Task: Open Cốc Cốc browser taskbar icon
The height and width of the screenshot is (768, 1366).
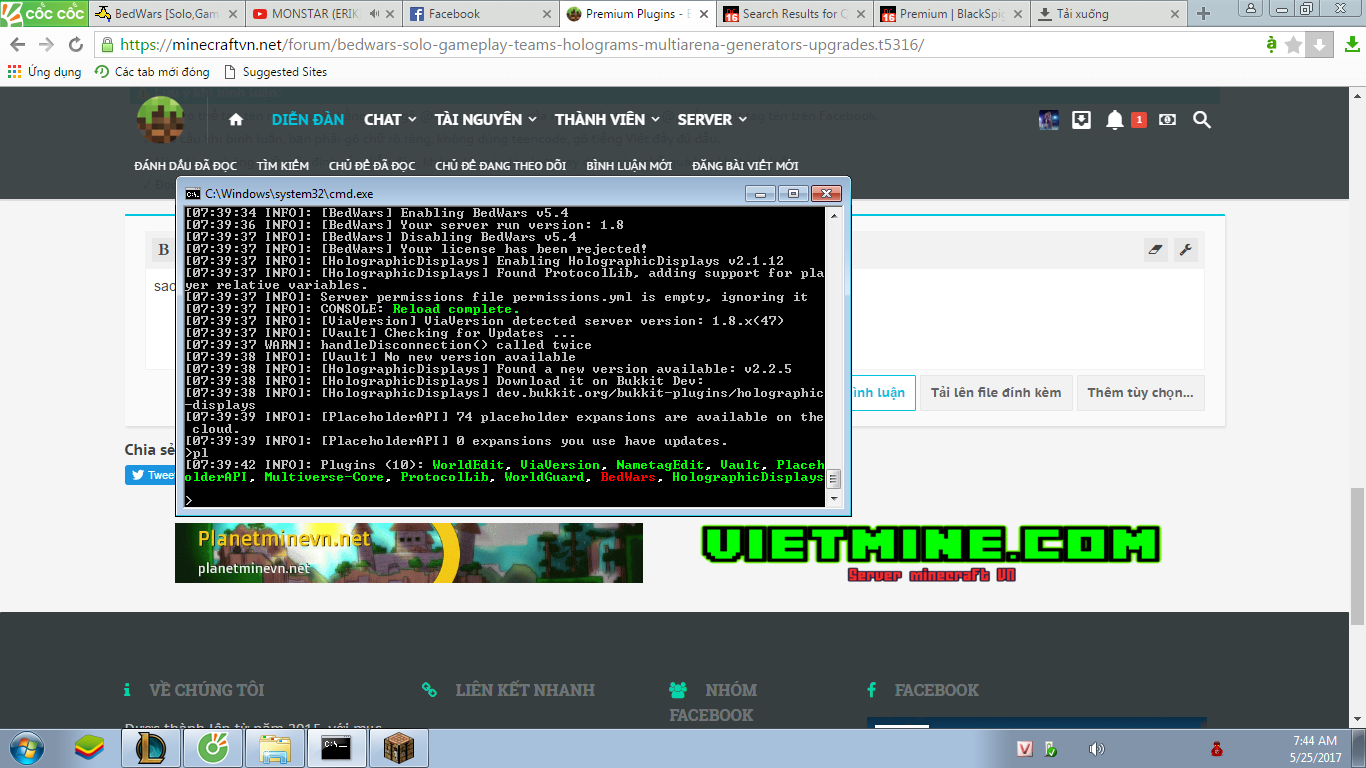Action: pos(212,748)
